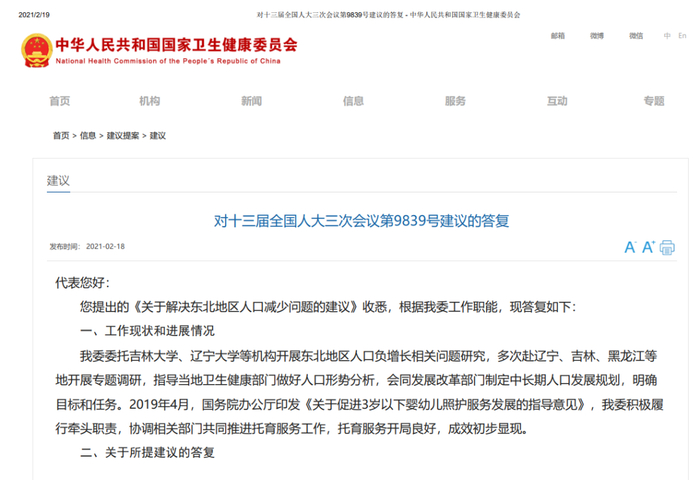The image size is (700, 480).
Task: Open the 邮箱 mailbox link
Action: (558, 36)
